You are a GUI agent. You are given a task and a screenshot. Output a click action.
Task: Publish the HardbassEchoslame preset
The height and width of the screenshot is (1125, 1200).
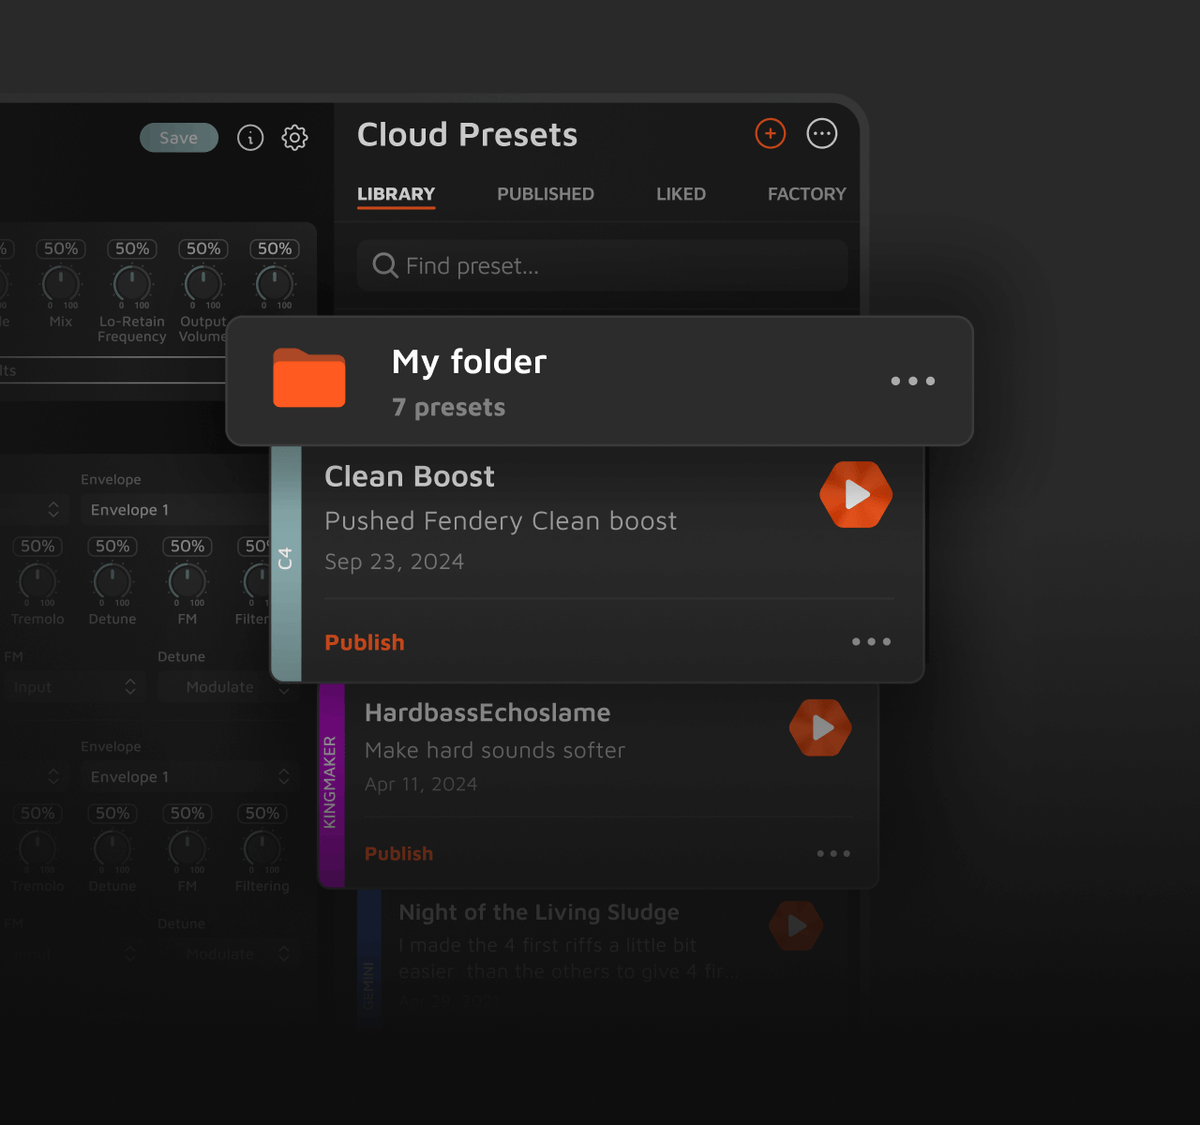click(x=399, y=854)
